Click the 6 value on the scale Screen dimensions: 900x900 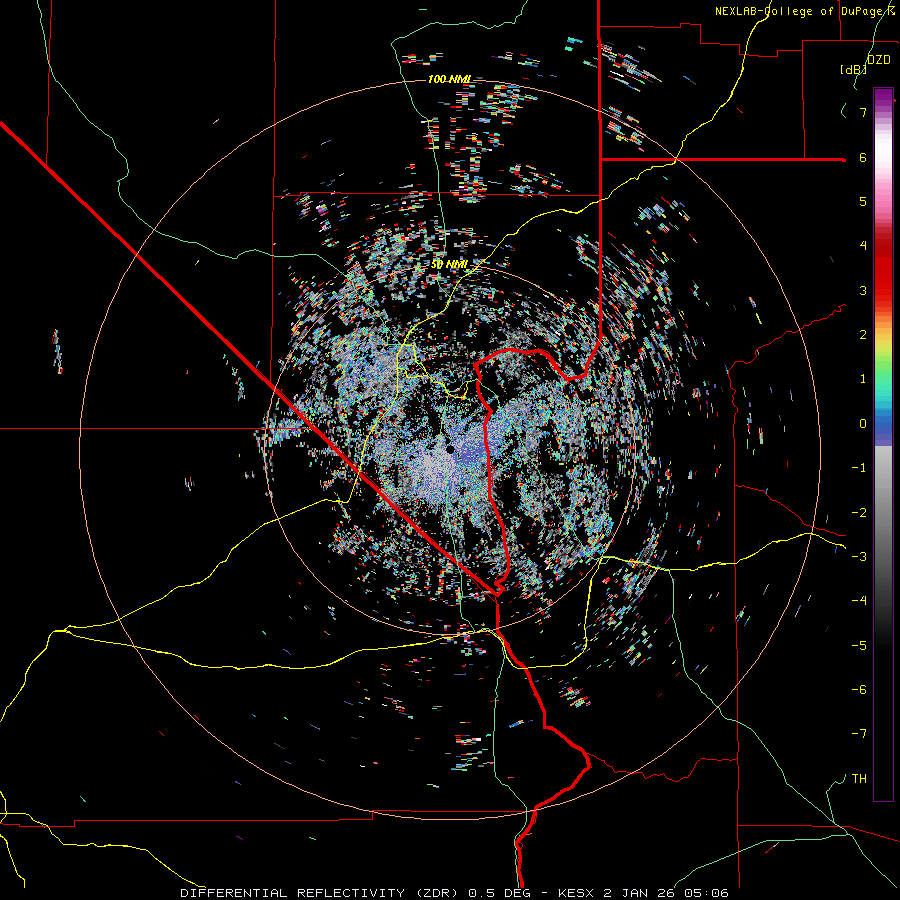[x=863, y=157]
